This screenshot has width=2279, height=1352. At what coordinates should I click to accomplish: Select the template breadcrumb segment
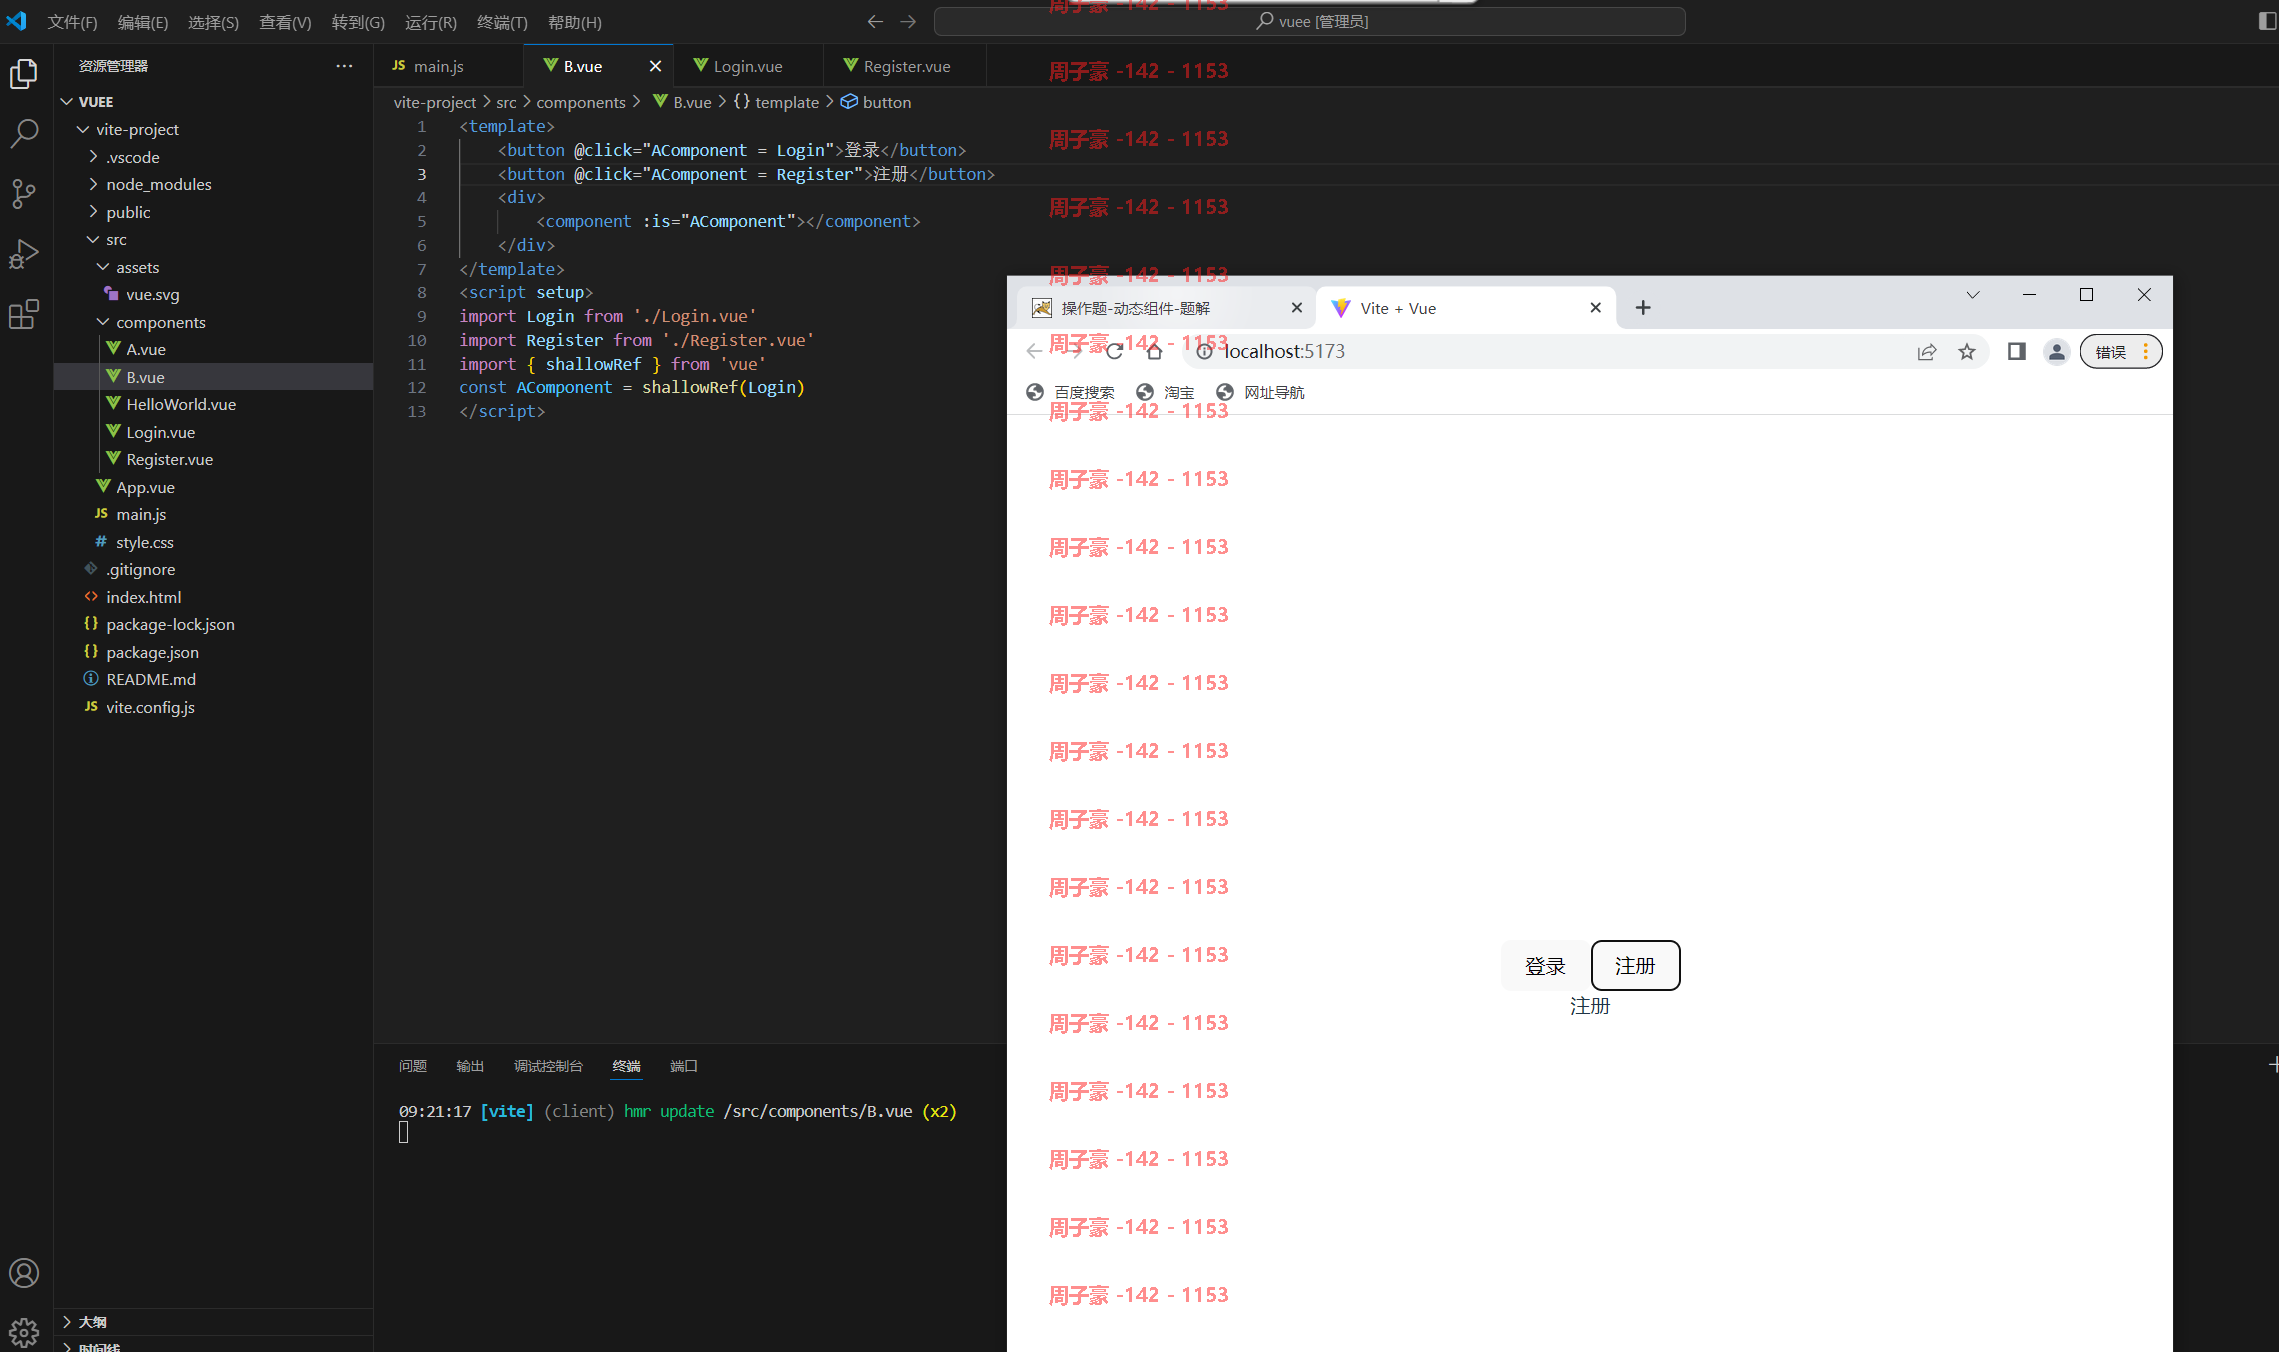click(x=776, y=102)
